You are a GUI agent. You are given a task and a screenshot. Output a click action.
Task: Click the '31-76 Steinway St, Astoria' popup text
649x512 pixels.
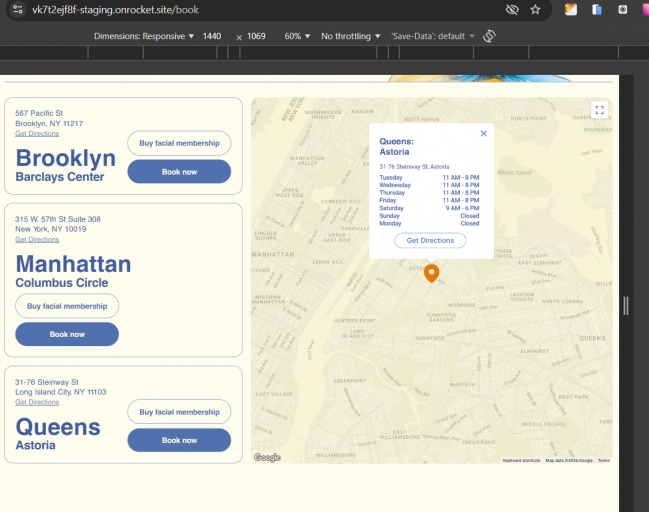coord(414,167)
